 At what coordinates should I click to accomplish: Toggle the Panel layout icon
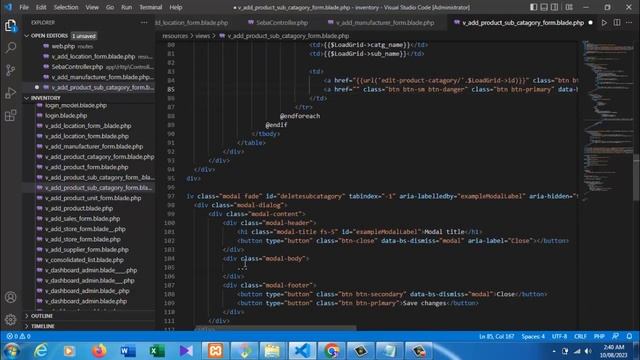[x=544, y=7]
